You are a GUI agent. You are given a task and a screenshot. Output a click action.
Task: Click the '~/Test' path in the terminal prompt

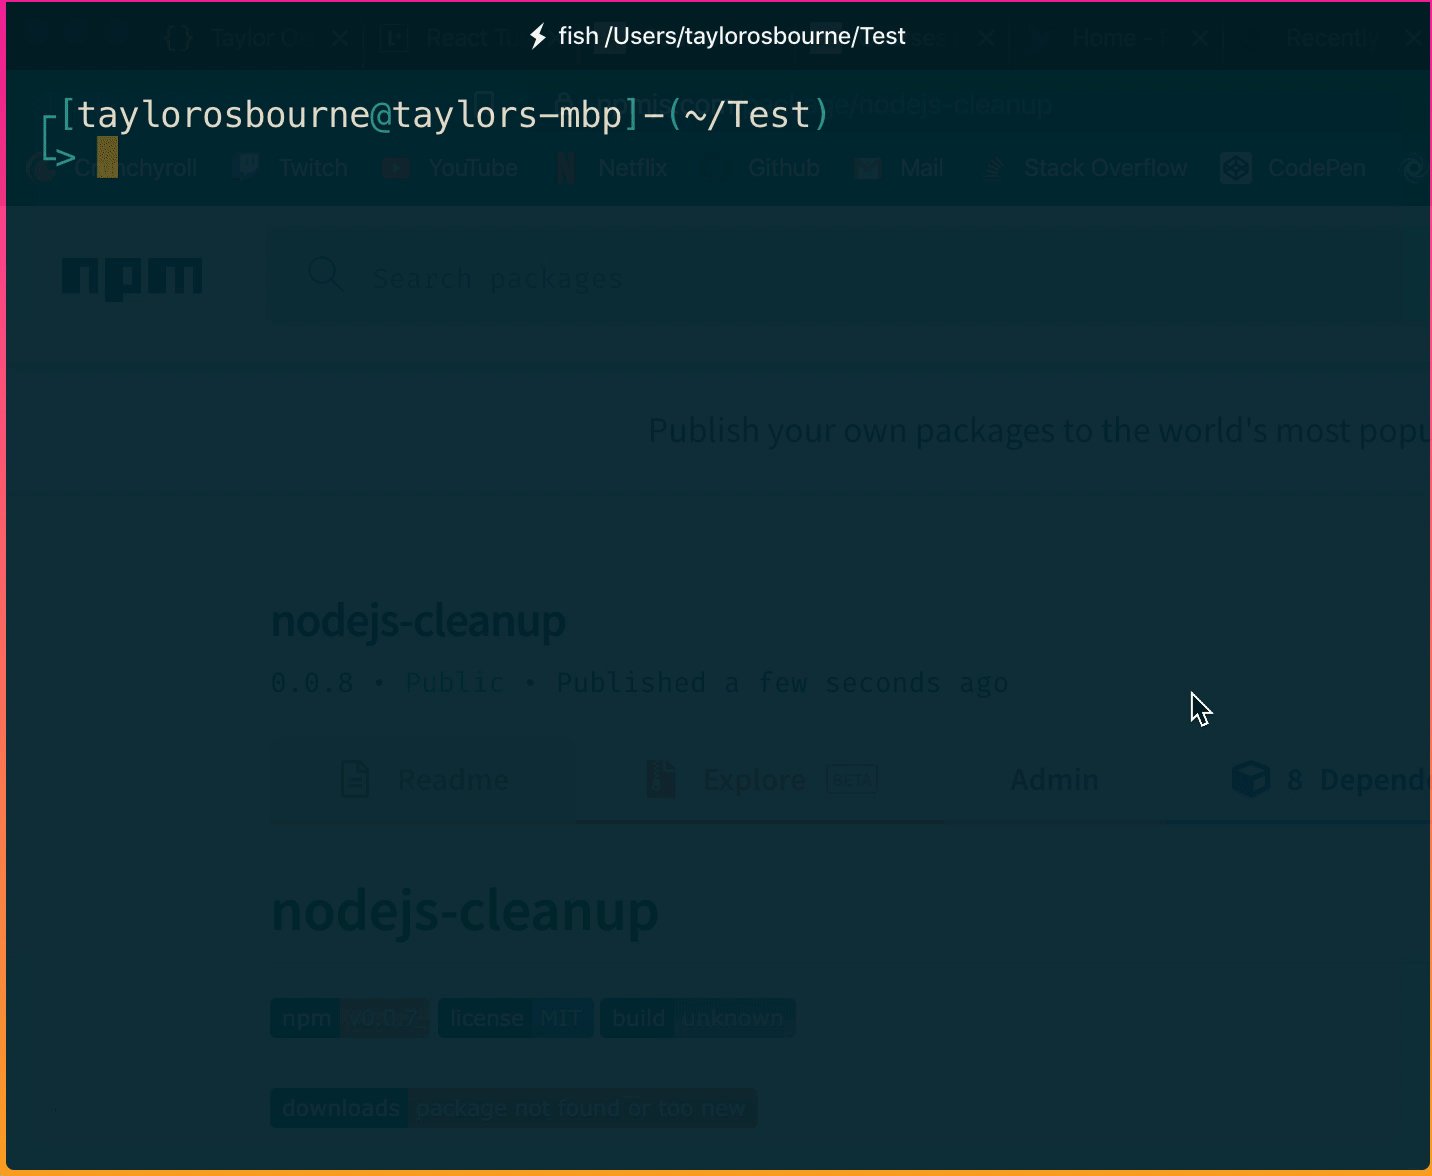747,114
